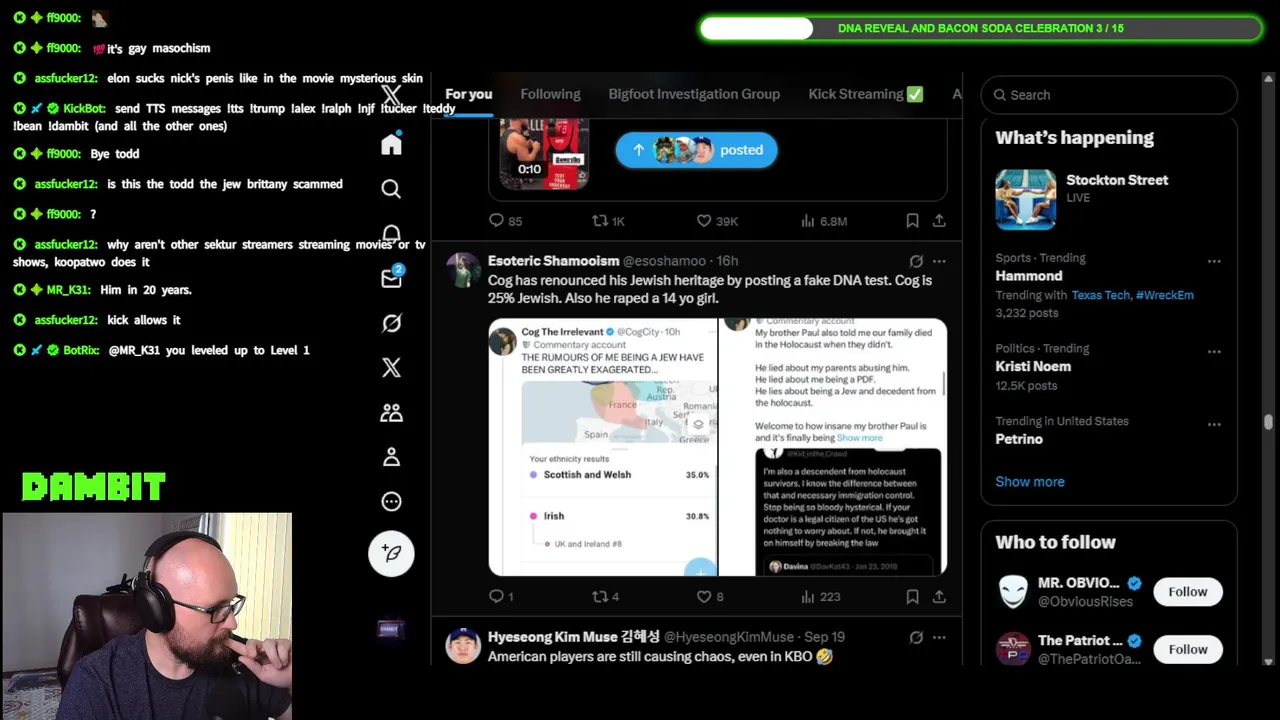Open the right-side screenshot image of tweet
This screenshot has height=720, width=1280.
pos(833,447)
